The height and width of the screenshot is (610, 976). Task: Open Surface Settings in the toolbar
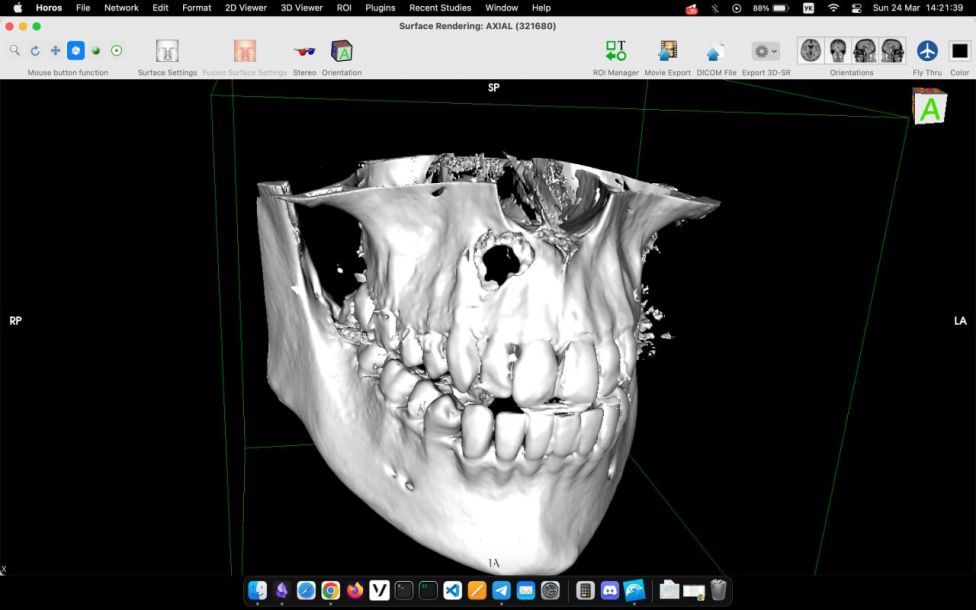point(167,51)
